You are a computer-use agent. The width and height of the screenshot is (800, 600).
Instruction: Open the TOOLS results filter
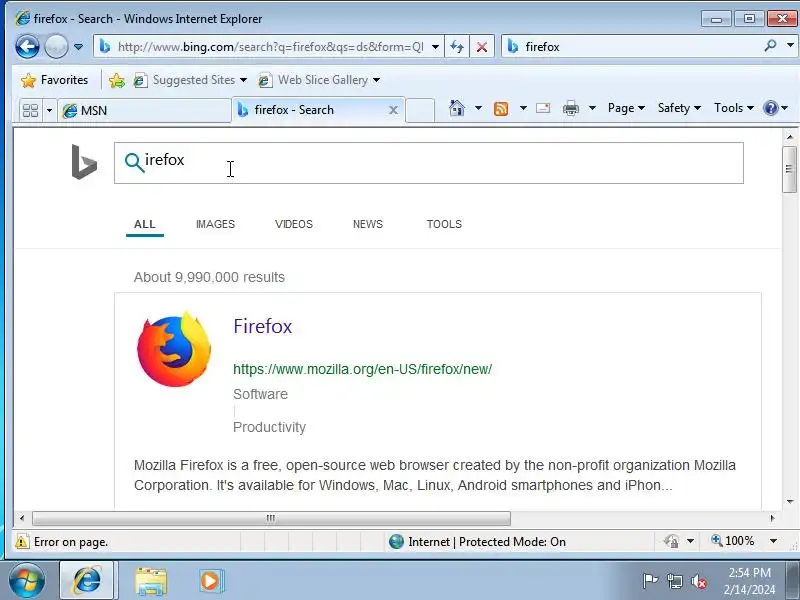tap(444, 224)
